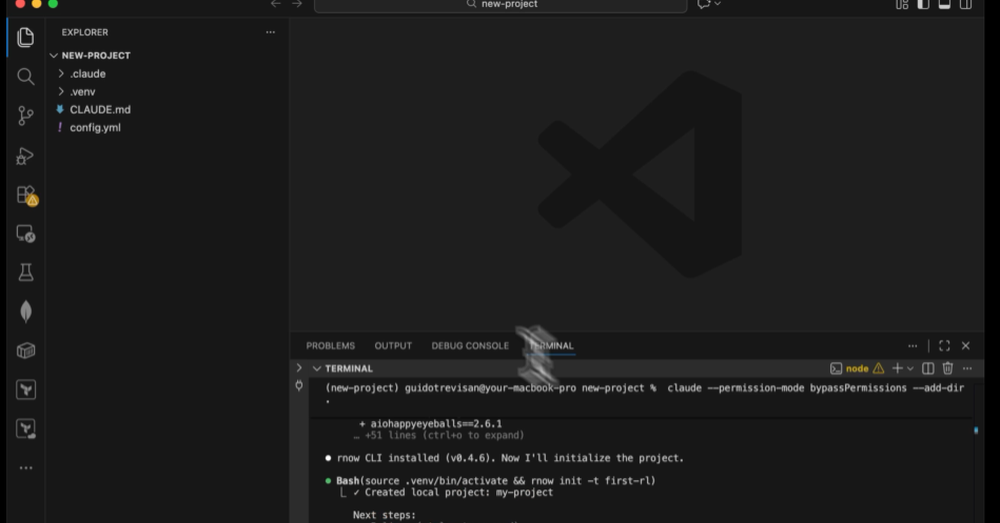The image size is (1000, 523).
Task: Go back with the navigation arrow
Action: [x=276, y=4]
